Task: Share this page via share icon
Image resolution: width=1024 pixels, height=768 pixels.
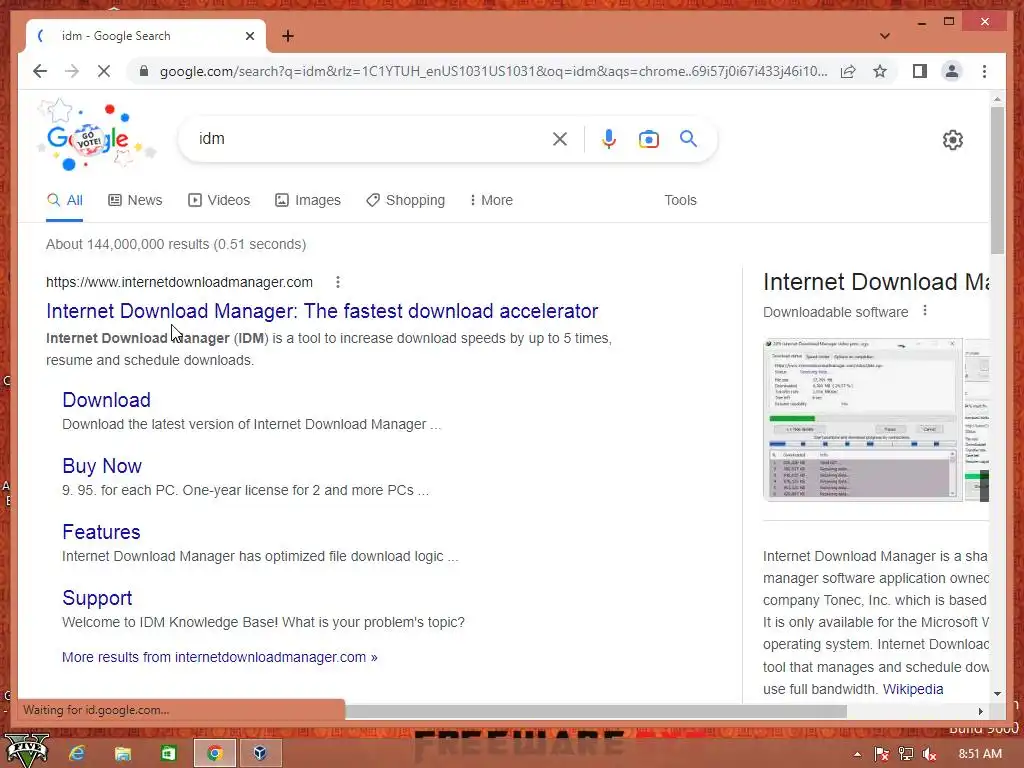Action: 848,71
